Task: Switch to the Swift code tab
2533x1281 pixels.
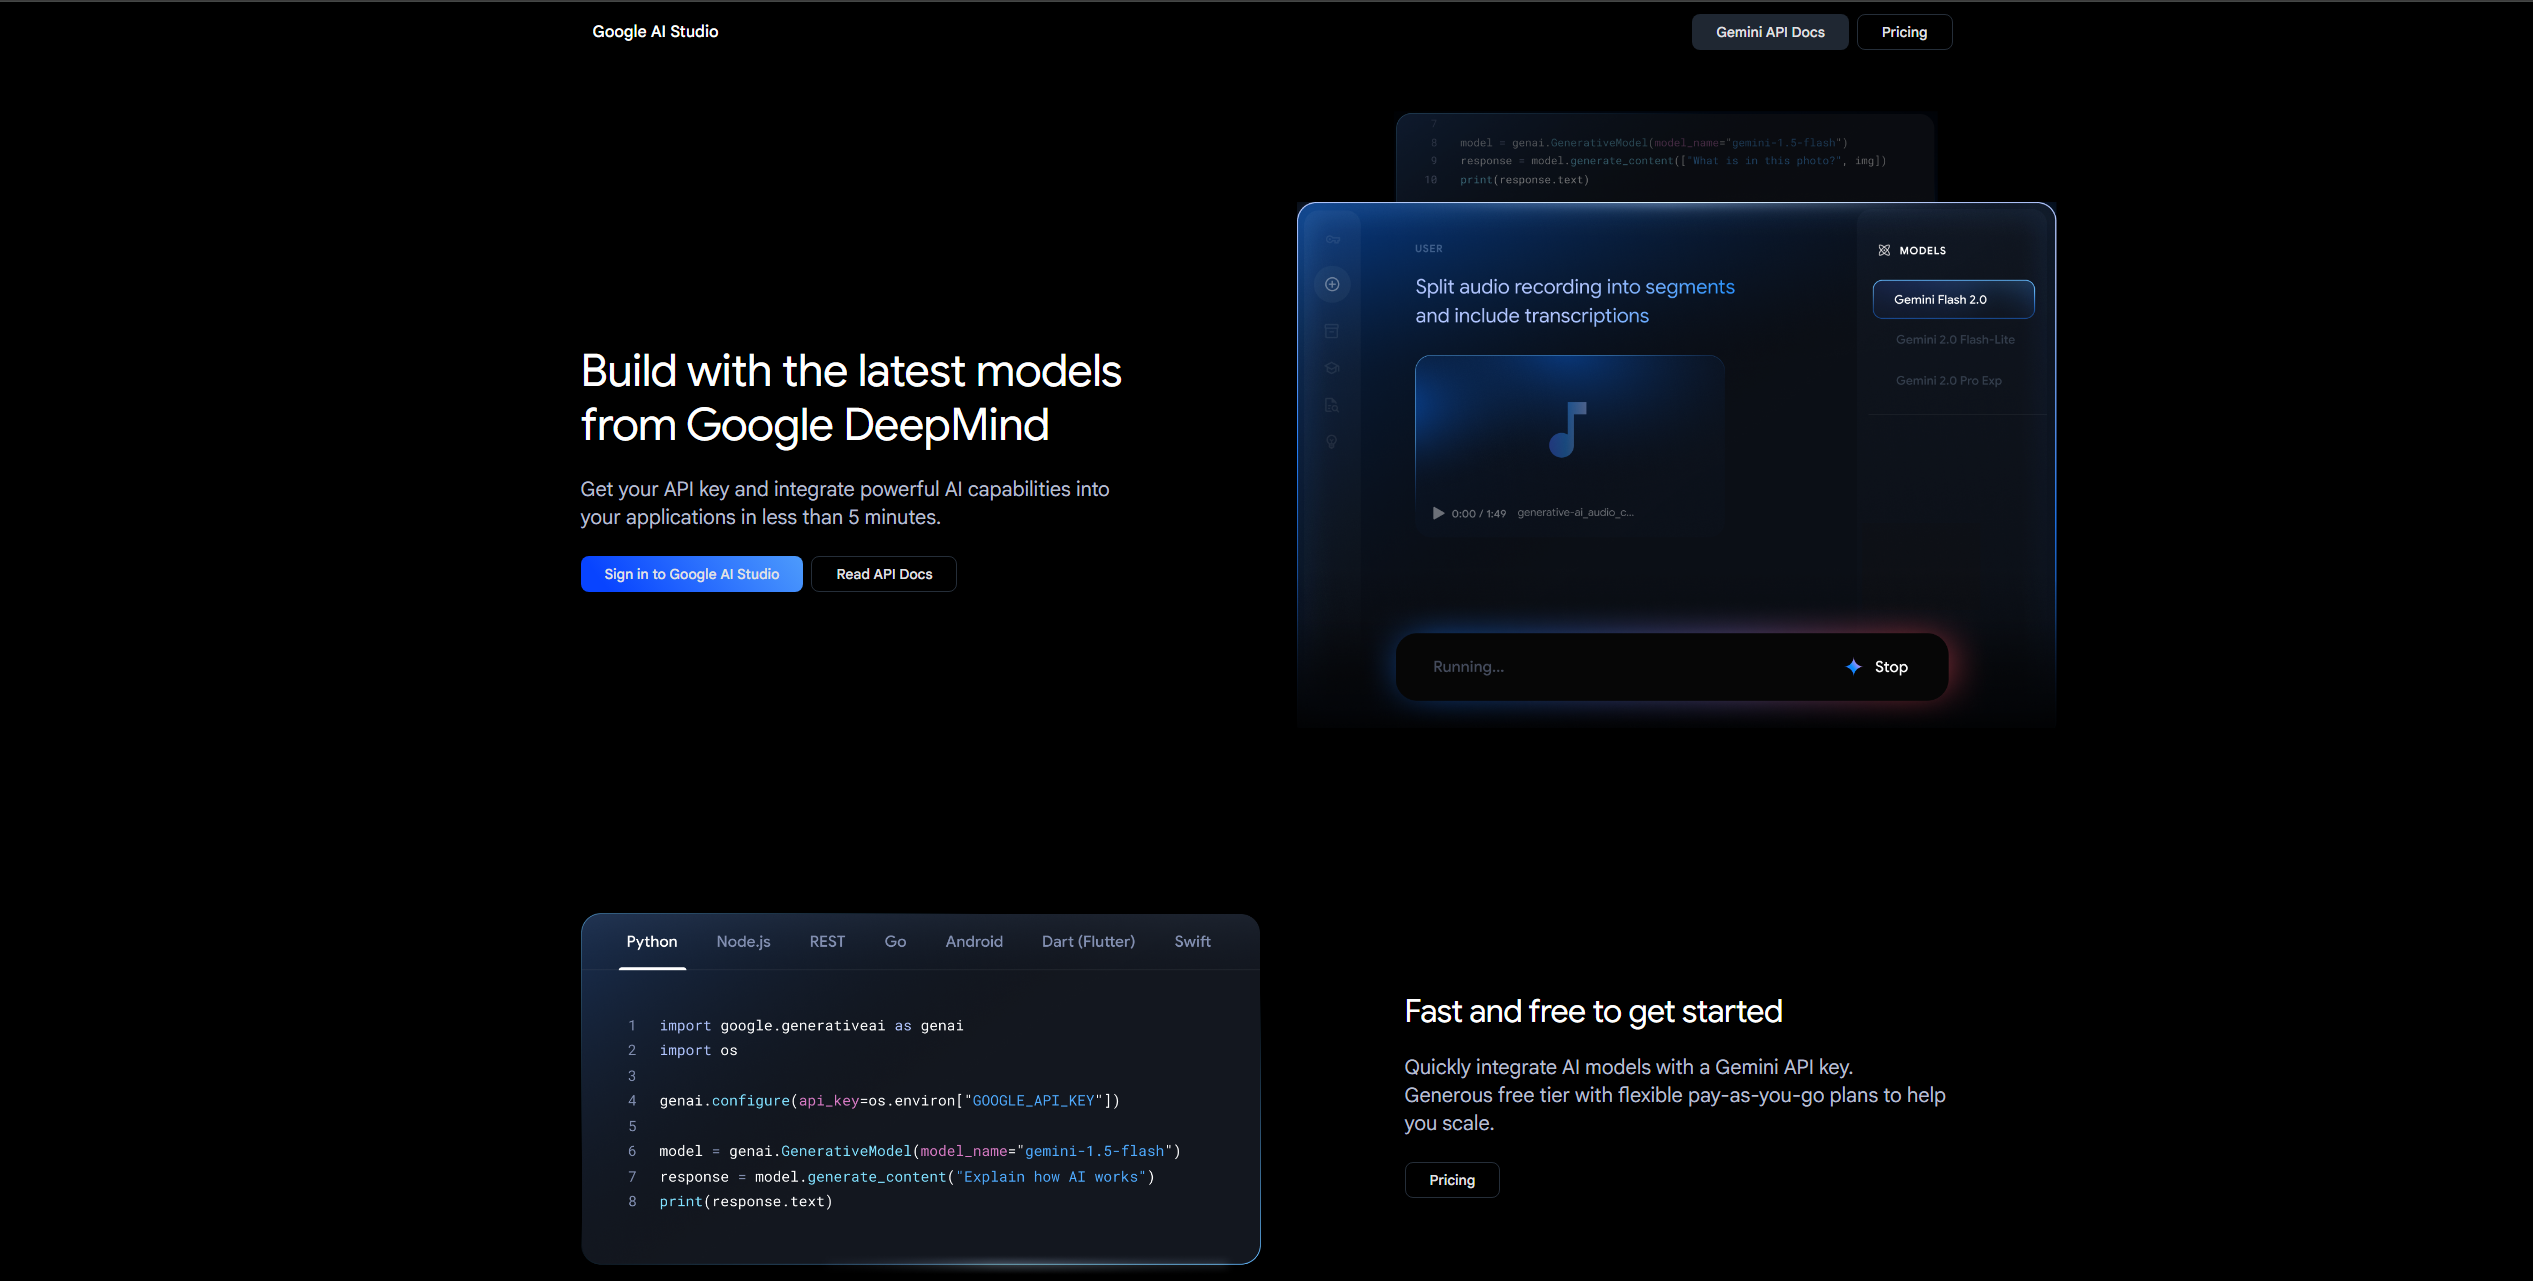Action: (1192, 941)
